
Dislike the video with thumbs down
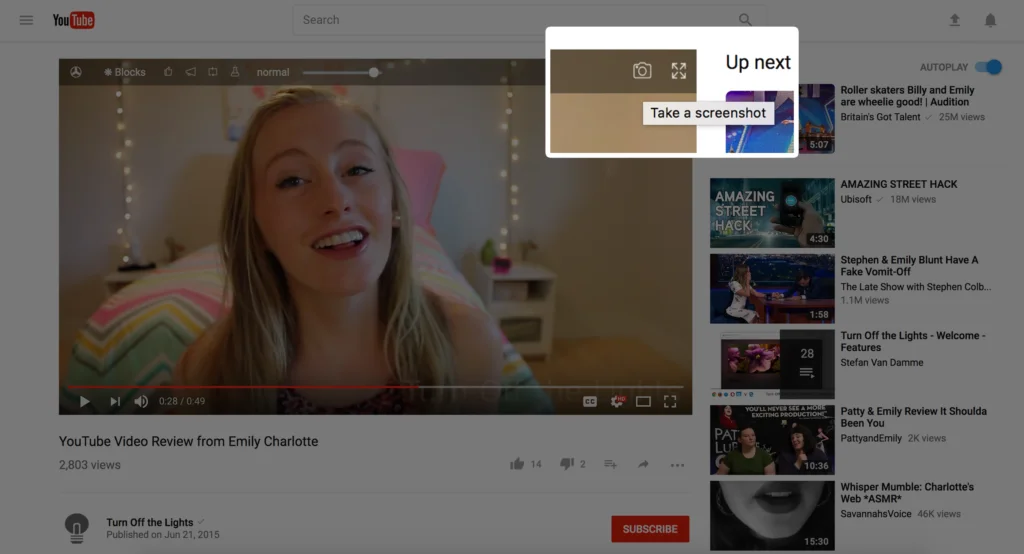pyautogui.click(x=566, y=464)
